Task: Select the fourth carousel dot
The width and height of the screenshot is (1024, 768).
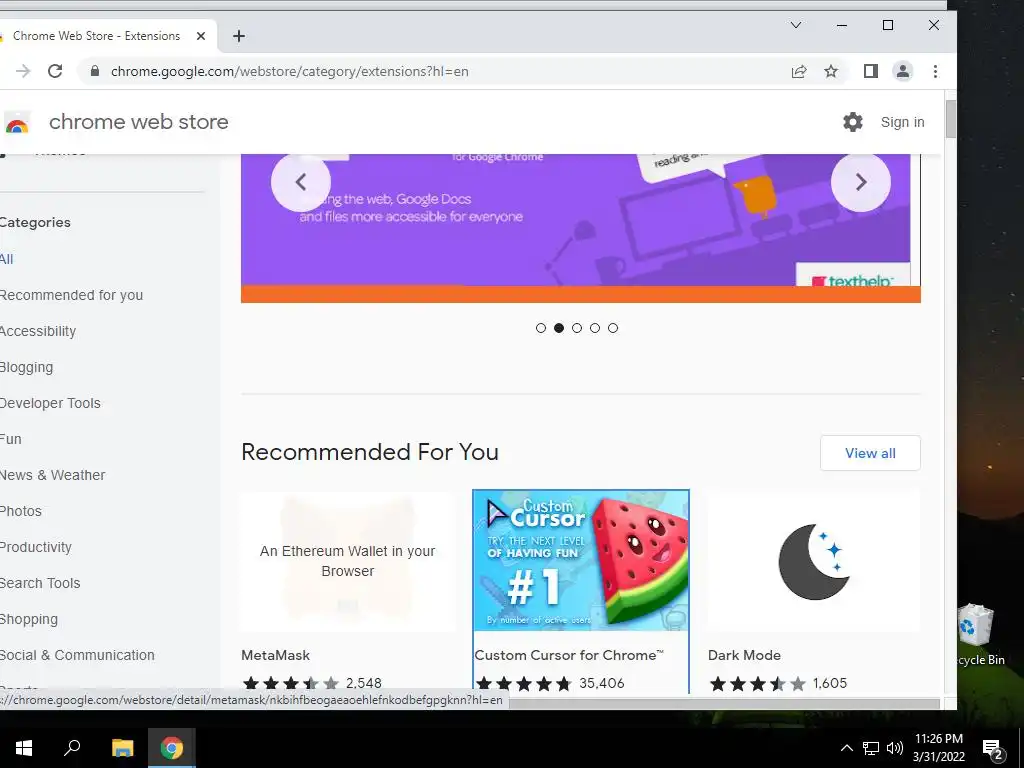Action: tap(595, 328)
